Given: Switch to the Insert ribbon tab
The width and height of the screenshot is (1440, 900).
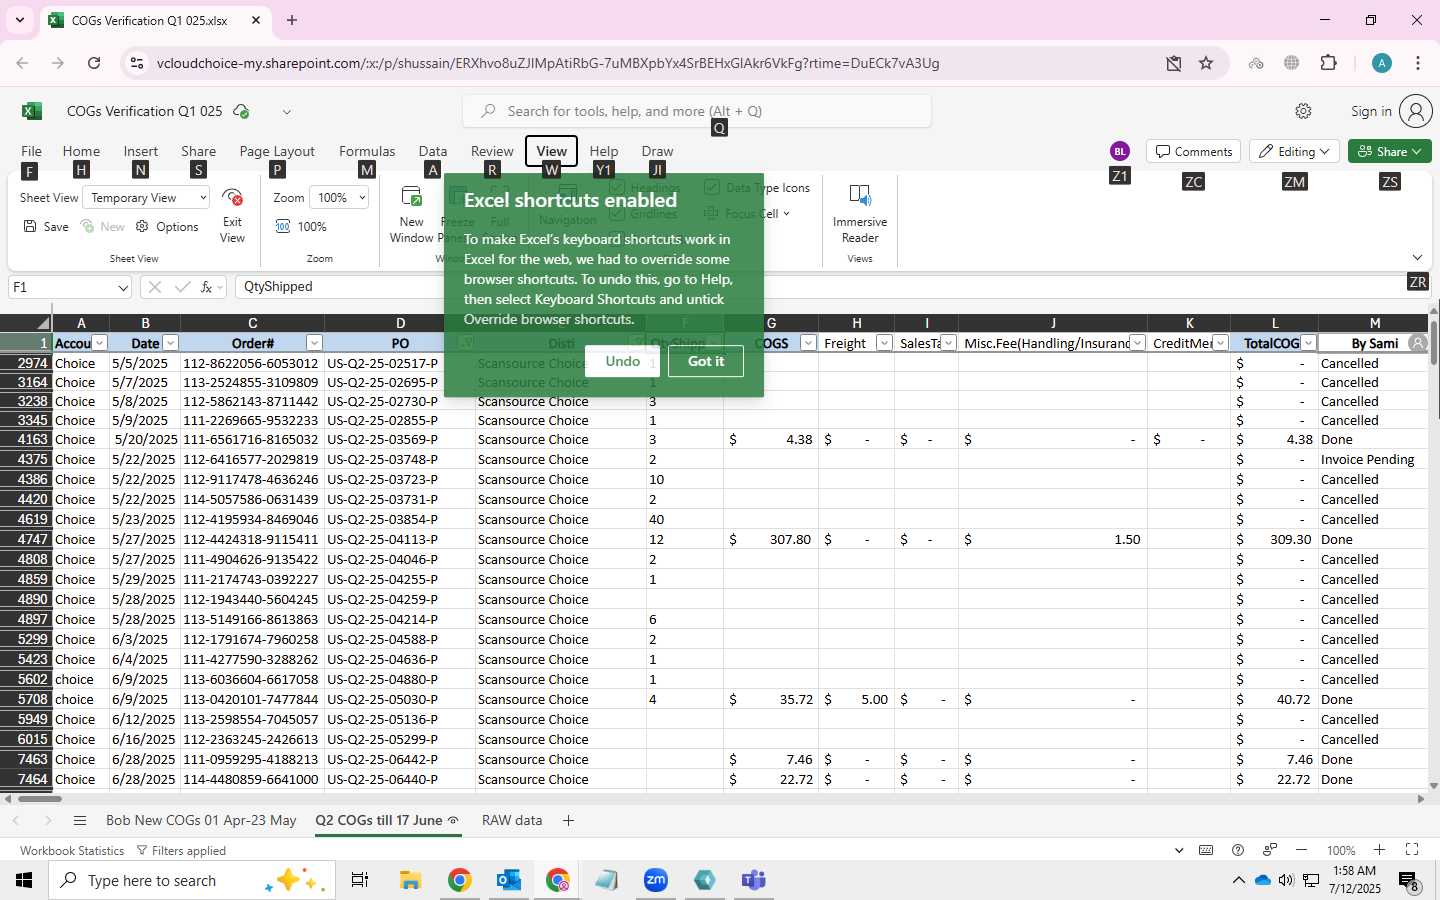Looking at the screenshot, I should click(x=141, y=151).
